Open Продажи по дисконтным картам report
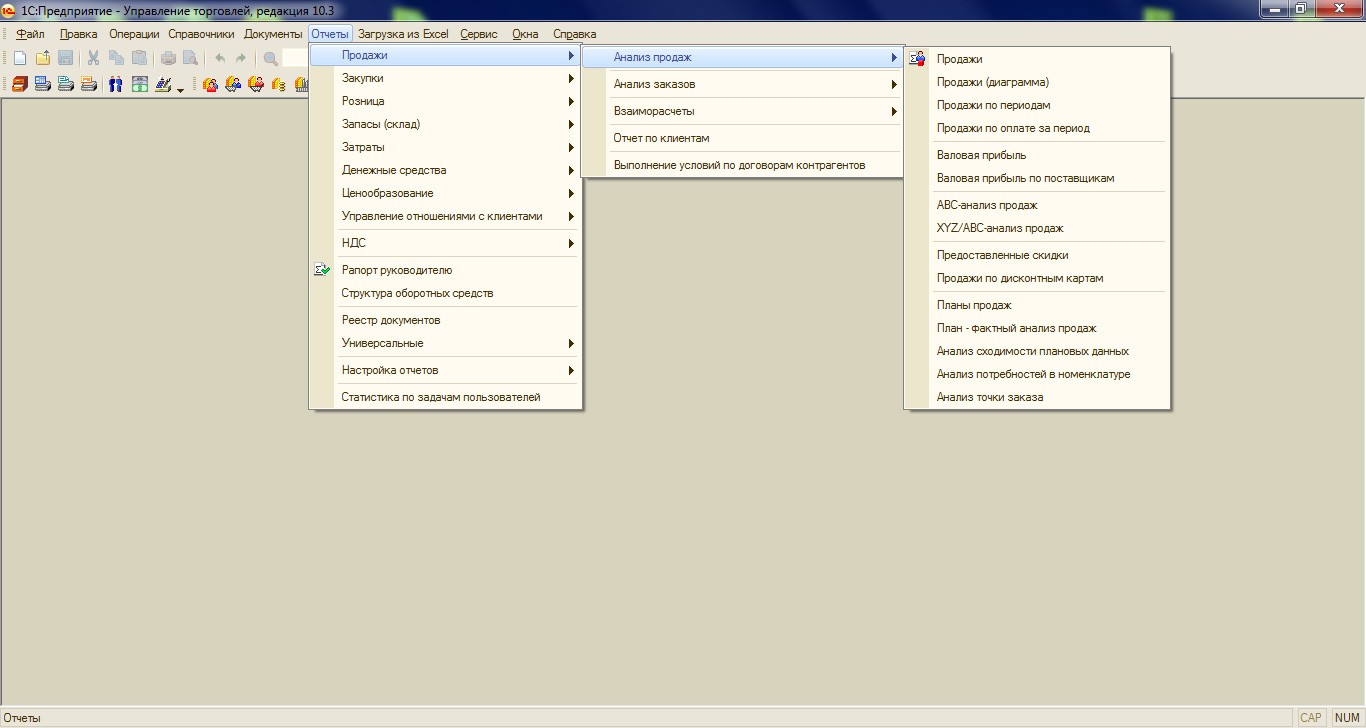 (1037, 278)
